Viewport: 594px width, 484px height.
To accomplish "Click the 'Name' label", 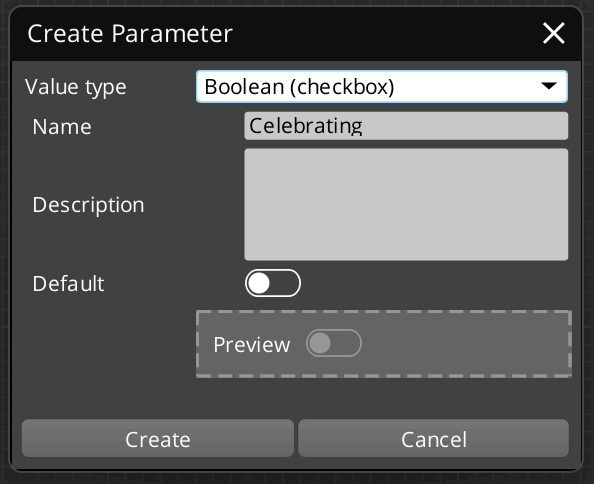I will pyautogui.click(x=62, y=126).
